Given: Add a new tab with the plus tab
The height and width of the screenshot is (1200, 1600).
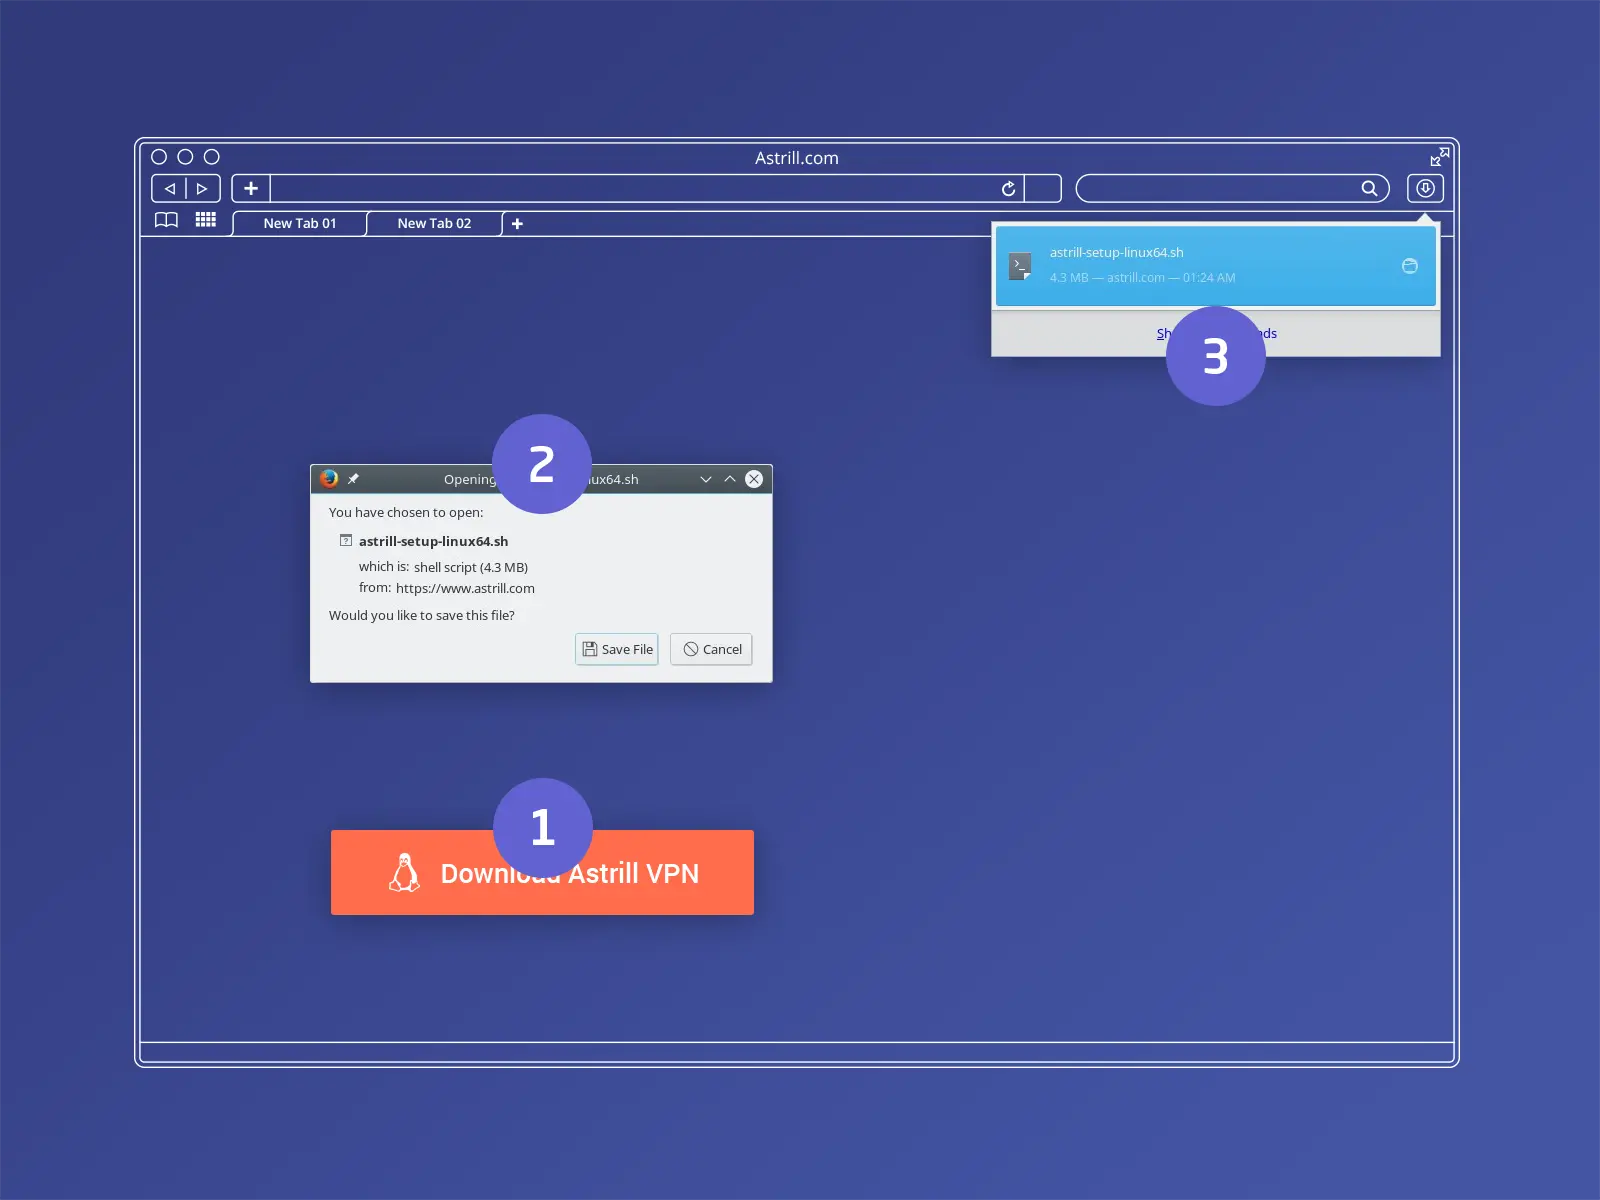Looking at the screenshot, I should tap(517, 224).
